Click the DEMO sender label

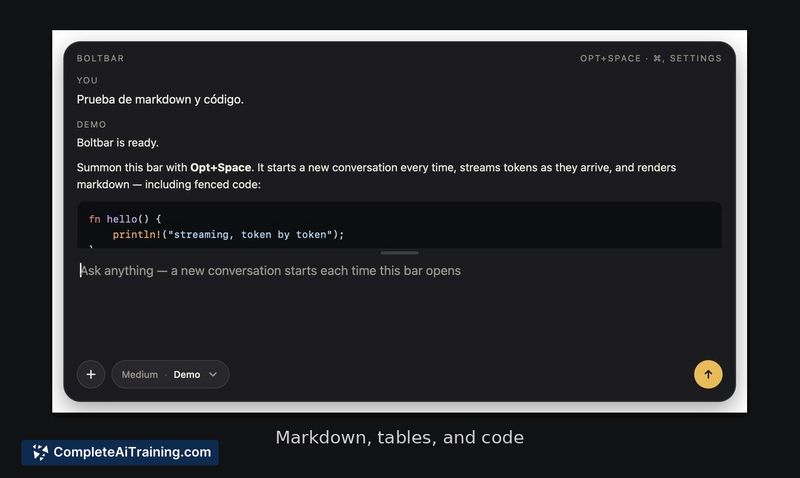click(91, 124)
